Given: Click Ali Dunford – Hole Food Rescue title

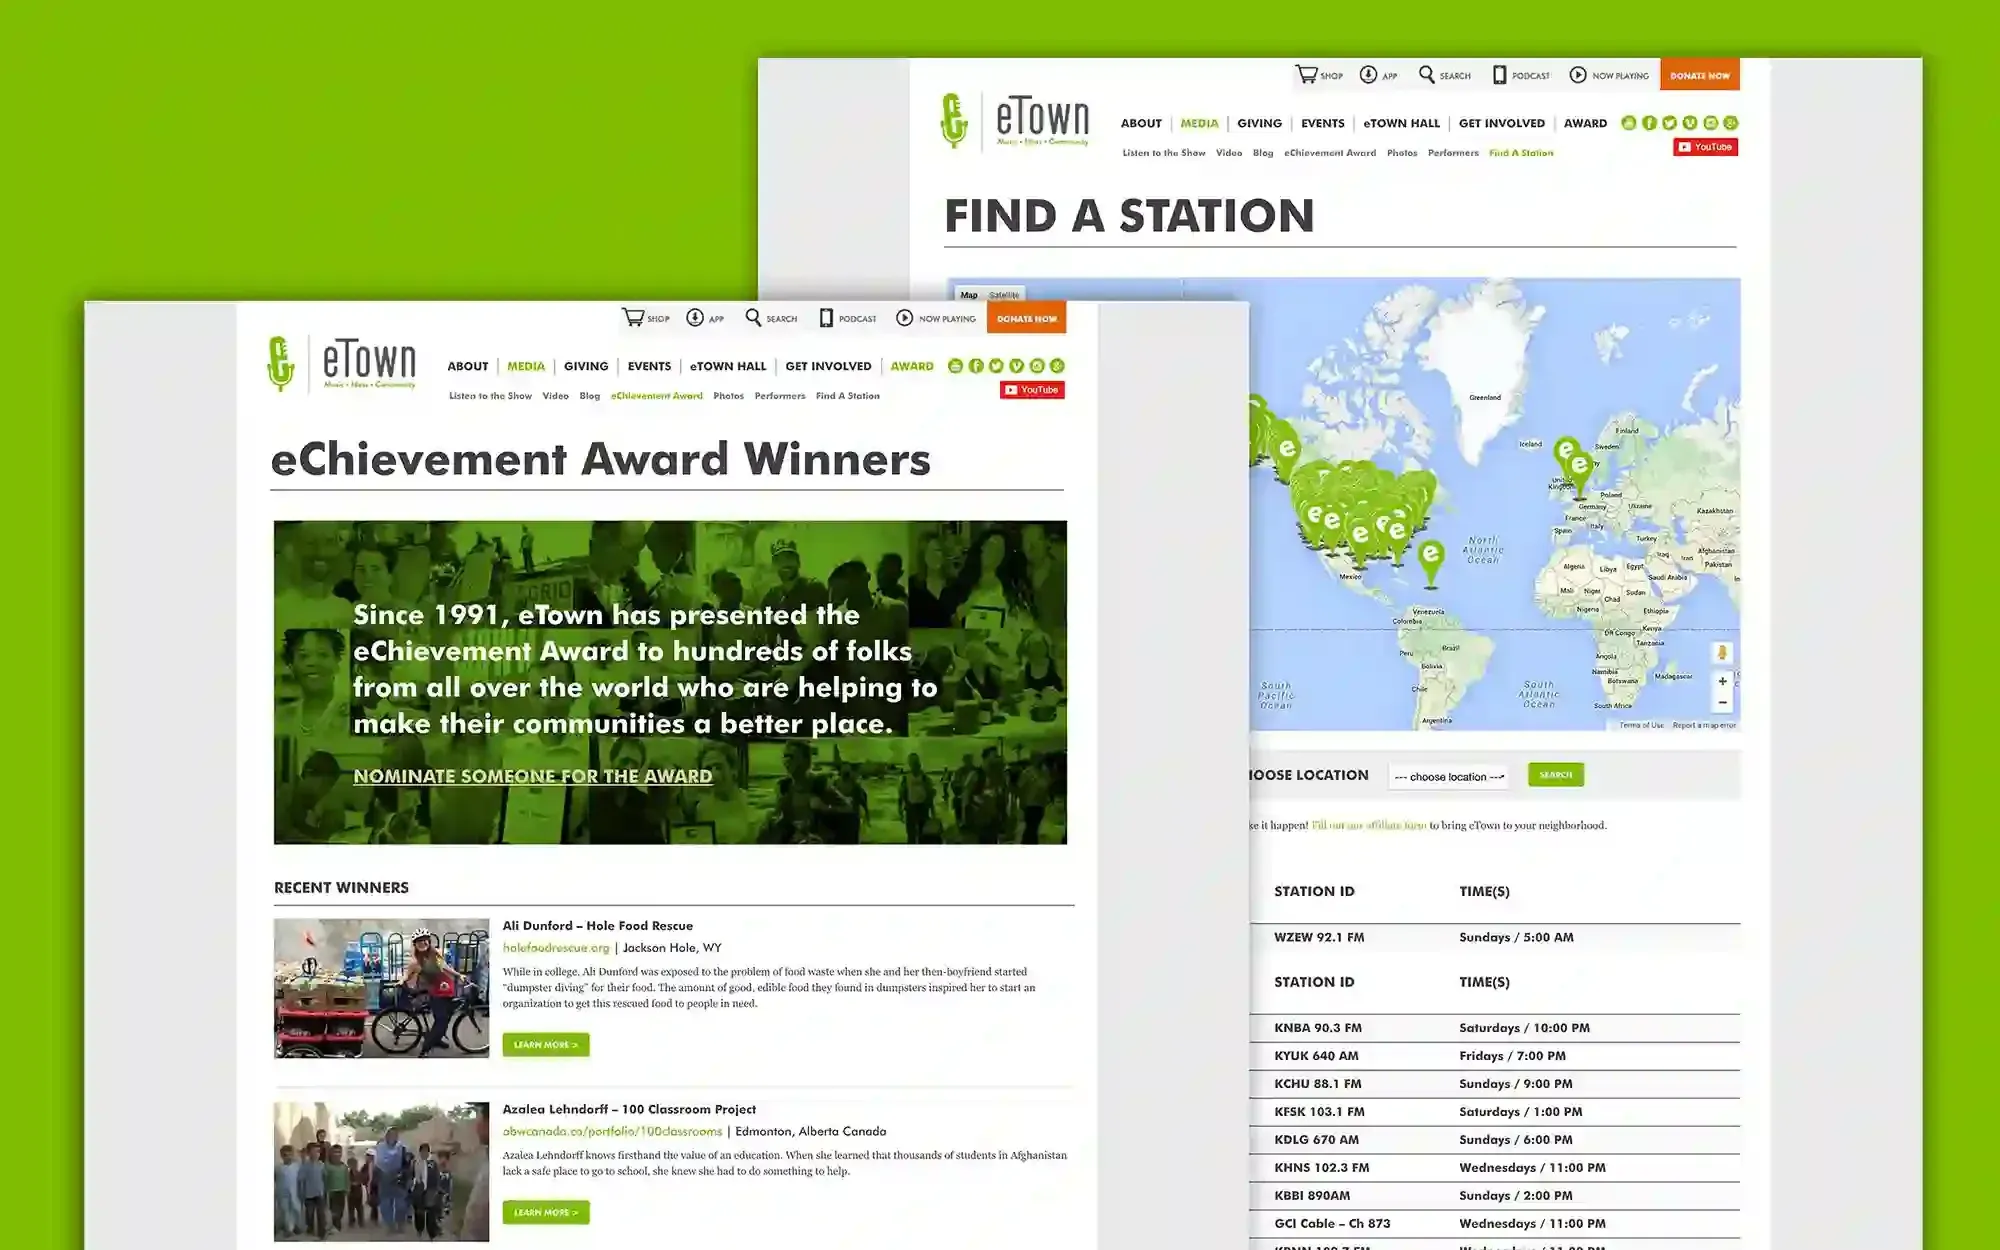Looking at the screenshot, I should pyautogui.click(x=598, y=926).
